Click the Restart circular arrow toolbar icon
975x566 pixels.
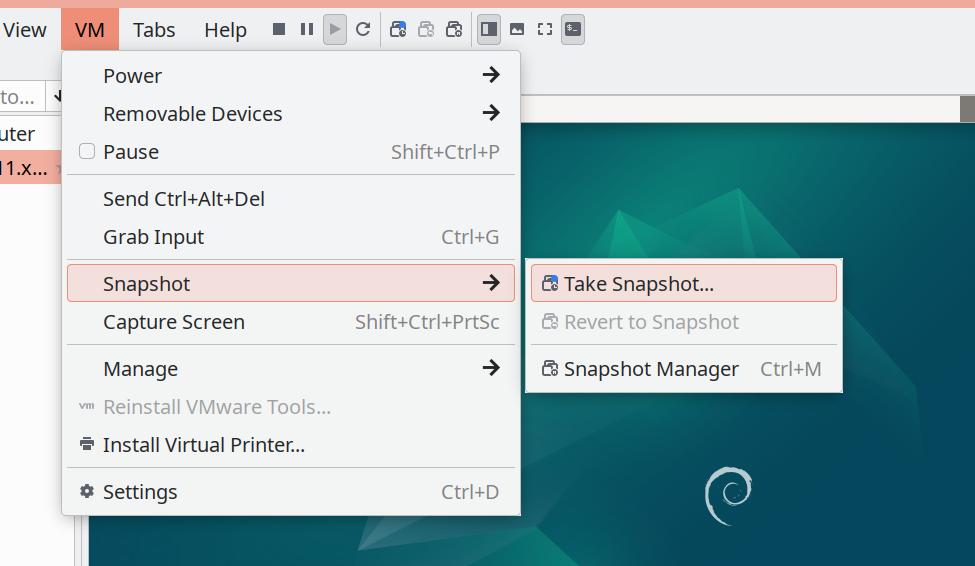click(363, 29)
